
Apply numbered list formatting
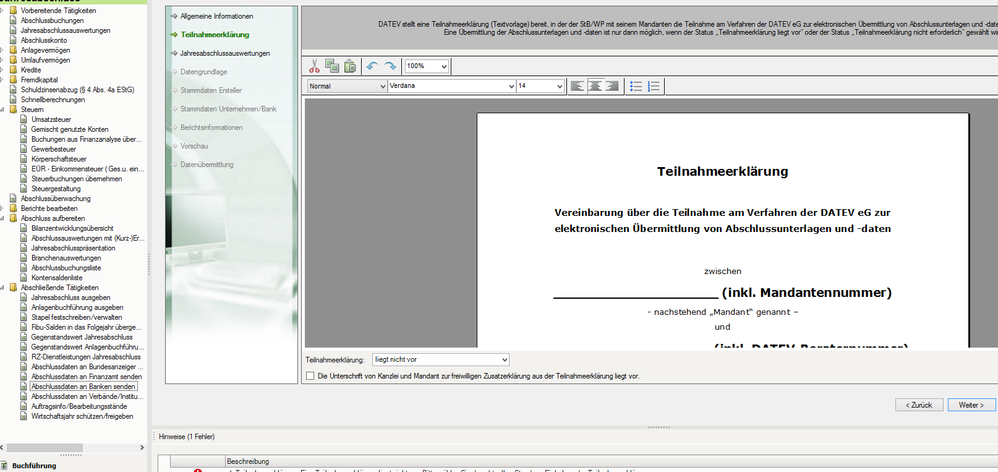pos(653,86)
